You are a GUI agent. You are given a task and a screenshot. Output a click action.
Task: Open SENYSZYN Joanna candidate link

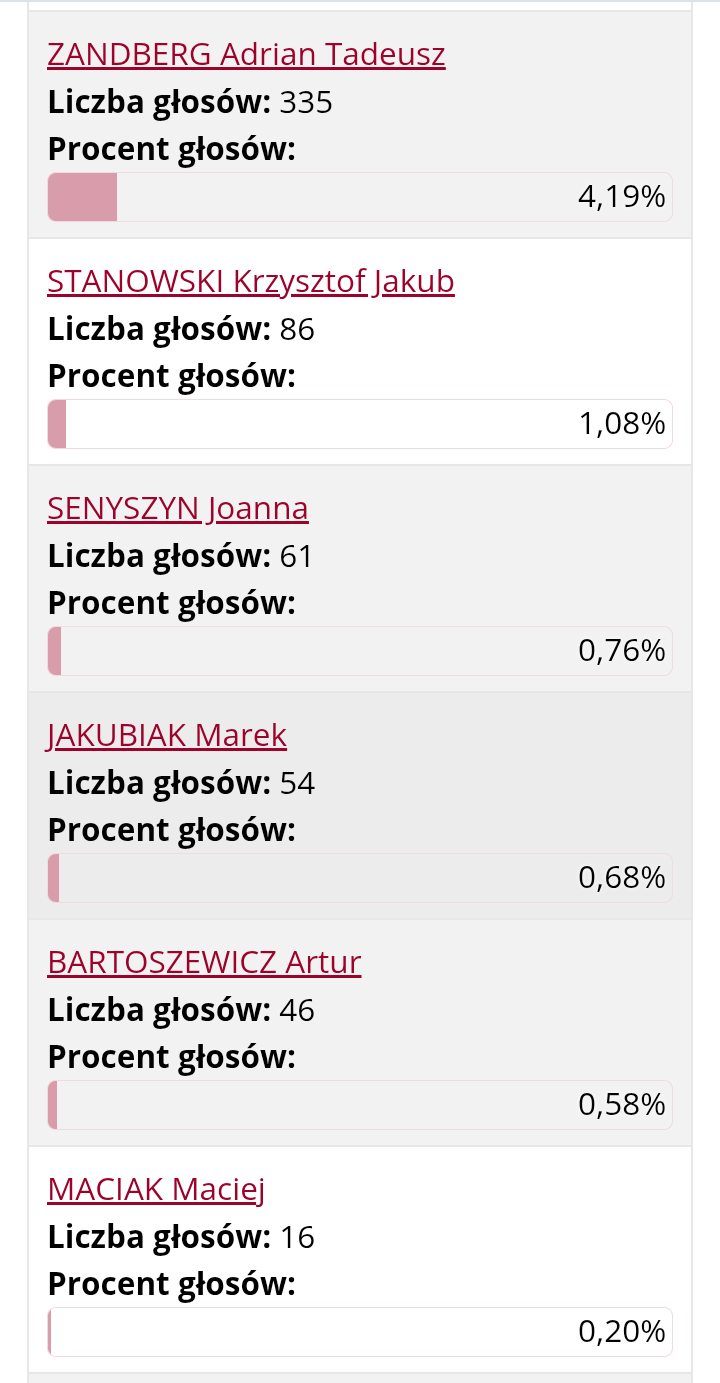coord(178,508)
